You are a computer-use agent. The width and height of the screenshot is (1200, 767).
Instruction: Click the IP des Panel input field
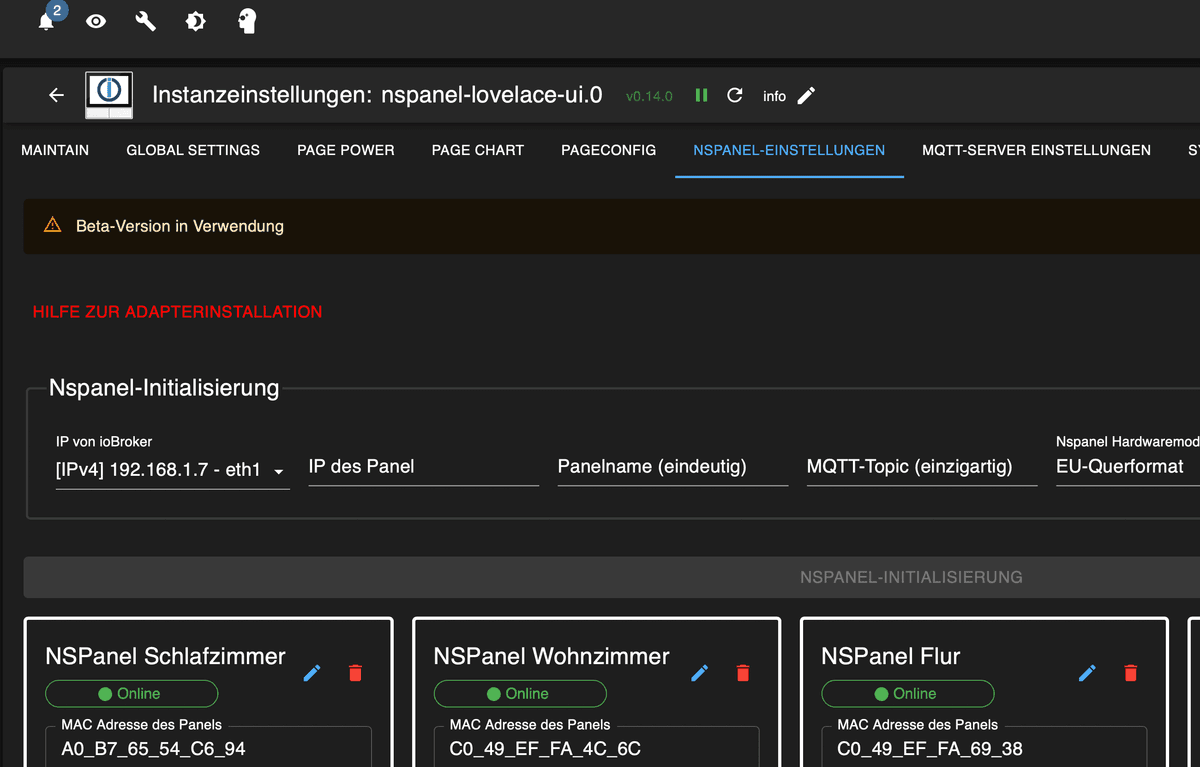(423, 467)
